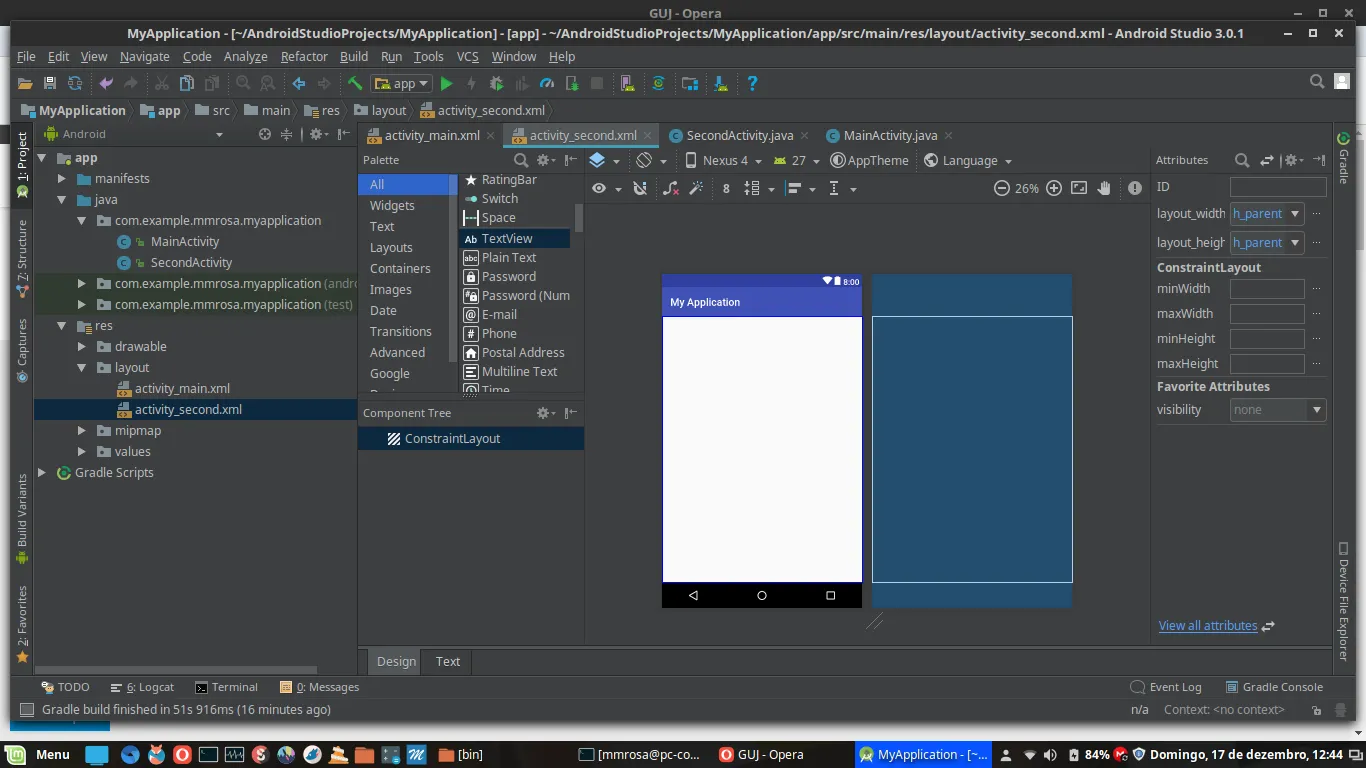This screenshot has width=1366, height=768.
Task: Expand the manifests folder in project tree
Action: [62, 179]
